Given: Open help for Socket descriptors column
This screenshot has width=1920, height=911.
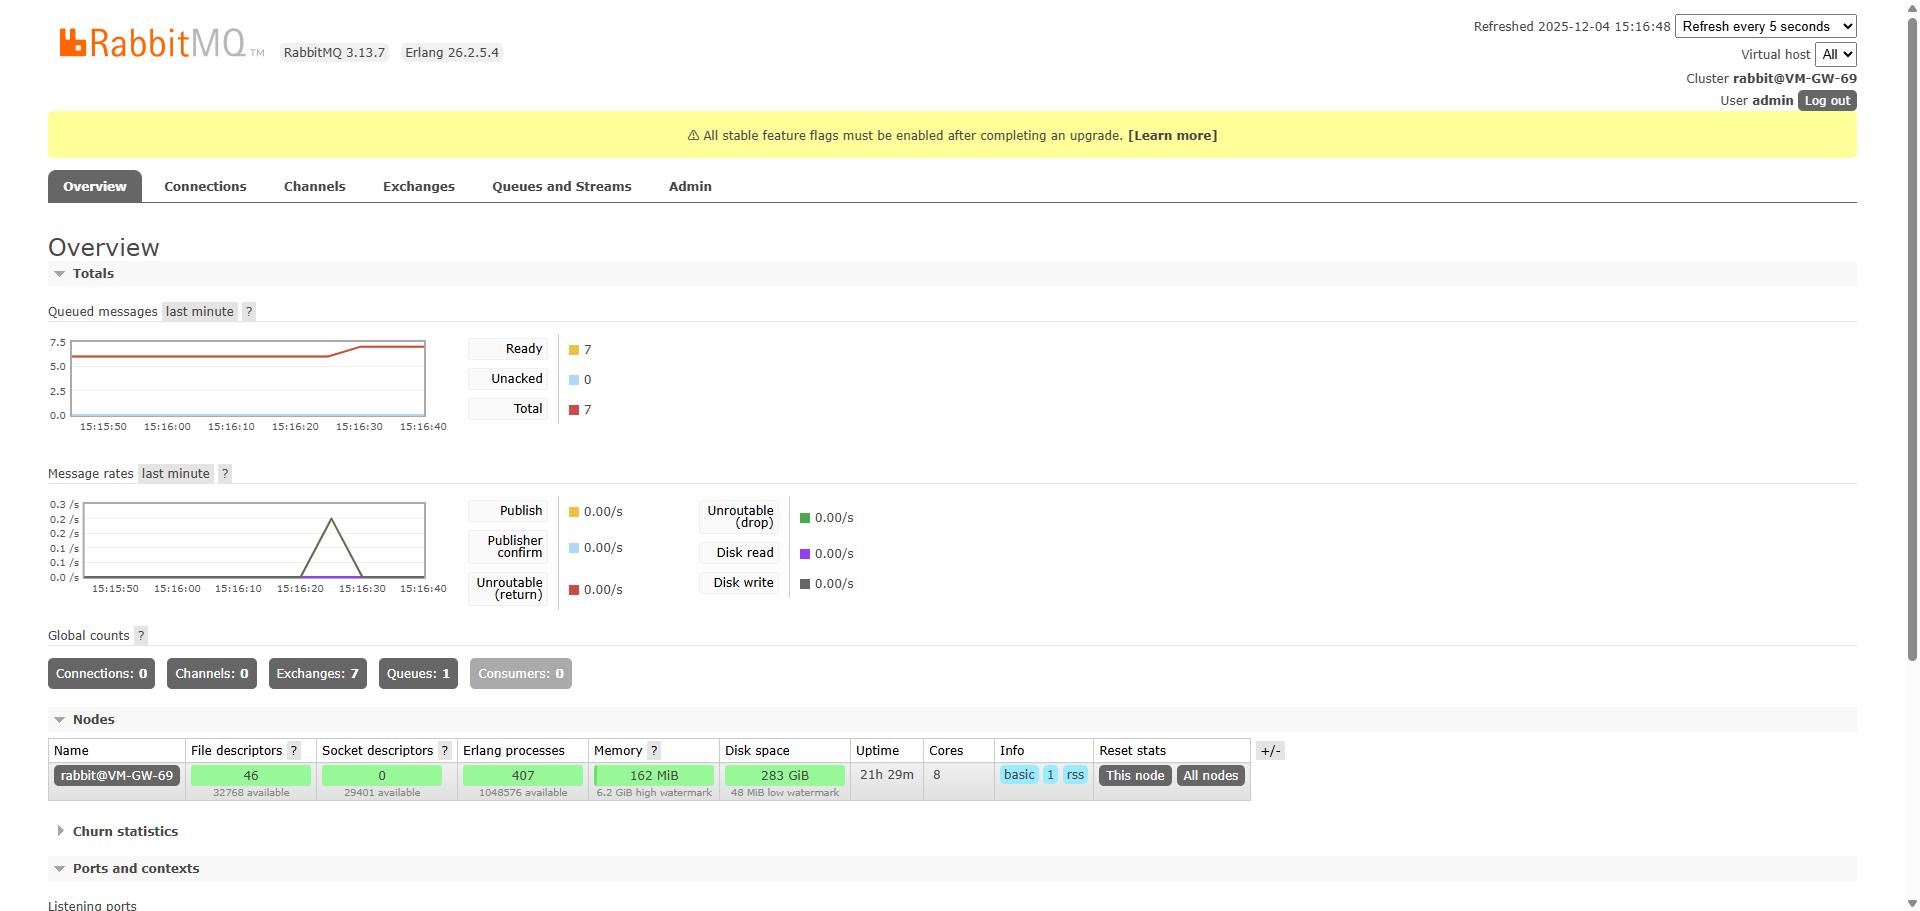Looking at the screenshot, I should (445, 751).
